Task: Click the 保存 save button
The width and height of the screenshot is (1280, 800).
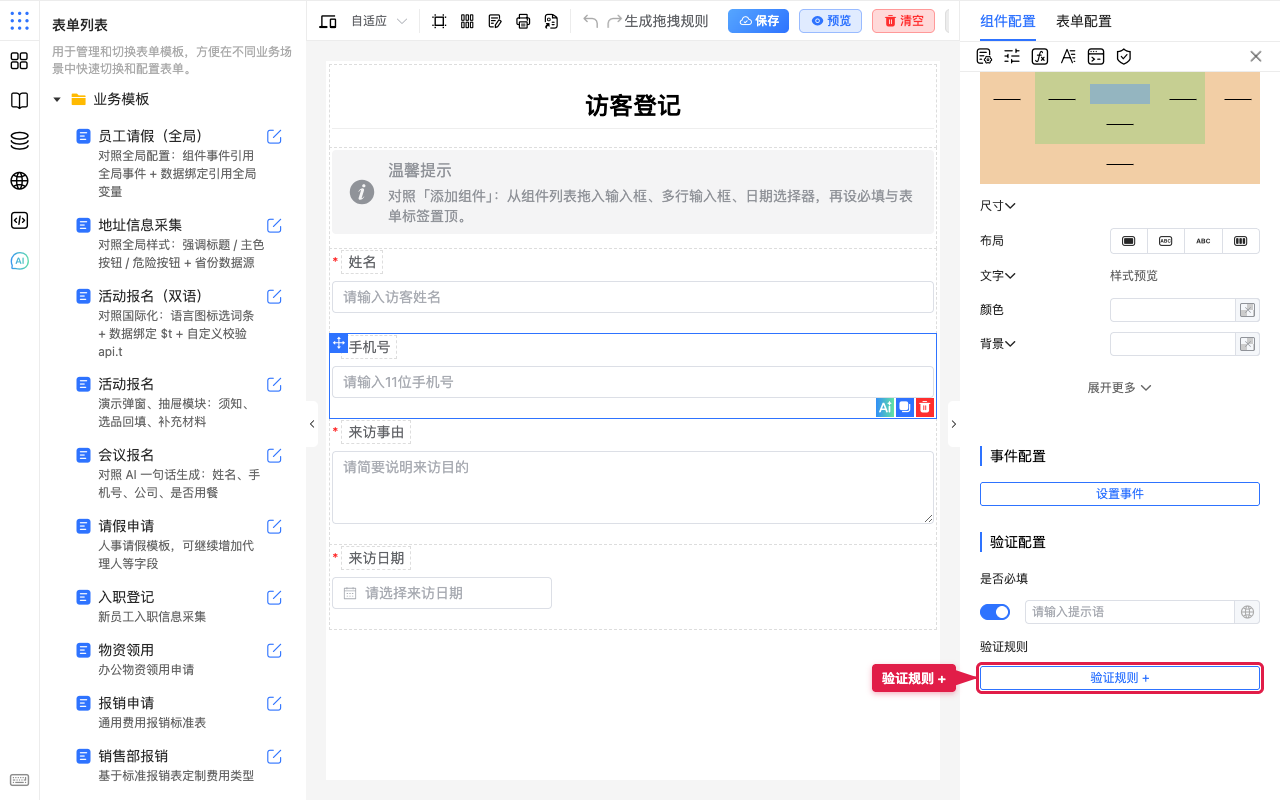Action: pos(759,21)
